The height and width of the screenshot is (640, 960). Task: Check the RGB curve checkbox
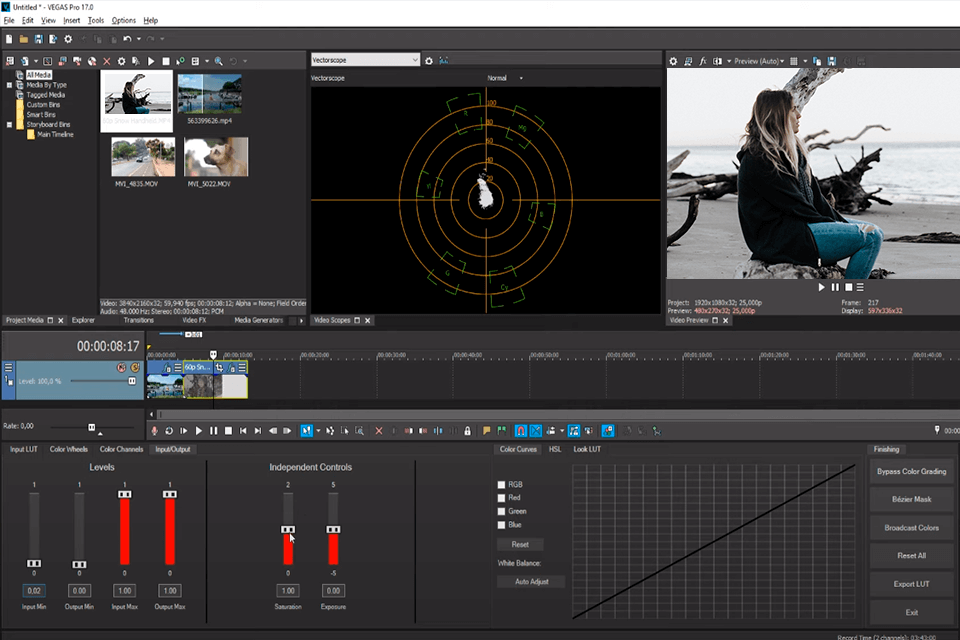[501, 484]
